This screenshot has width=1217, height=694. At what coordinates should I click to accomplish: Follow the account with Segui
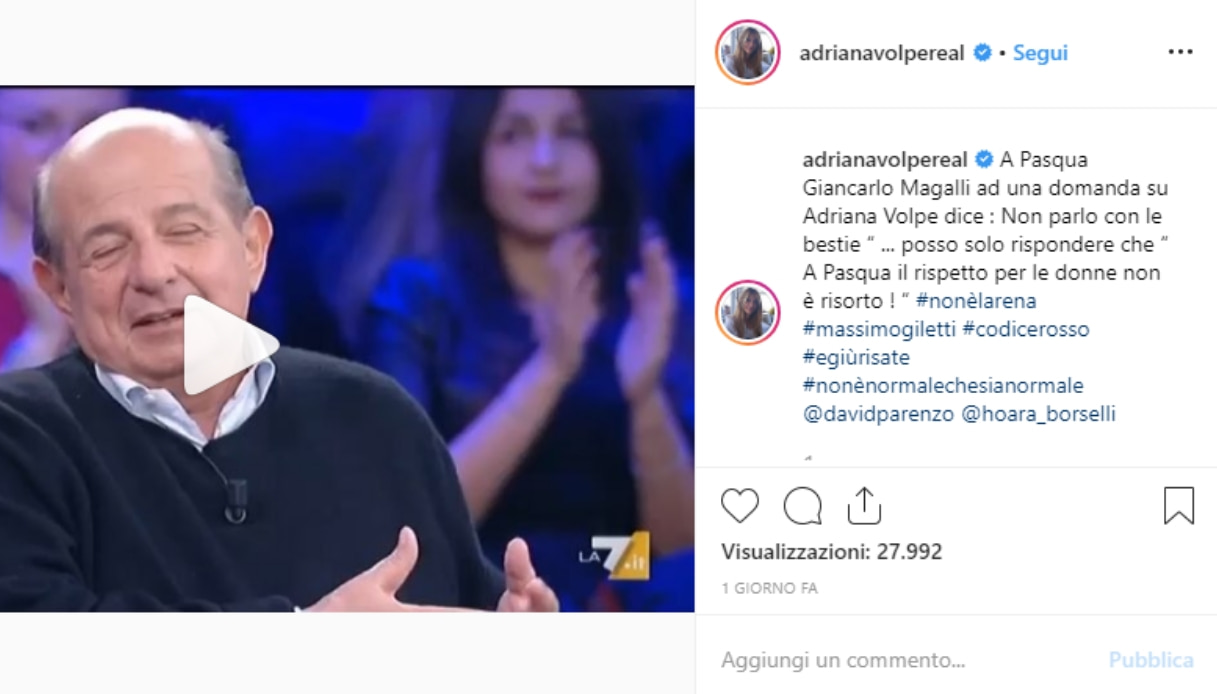1040,53
